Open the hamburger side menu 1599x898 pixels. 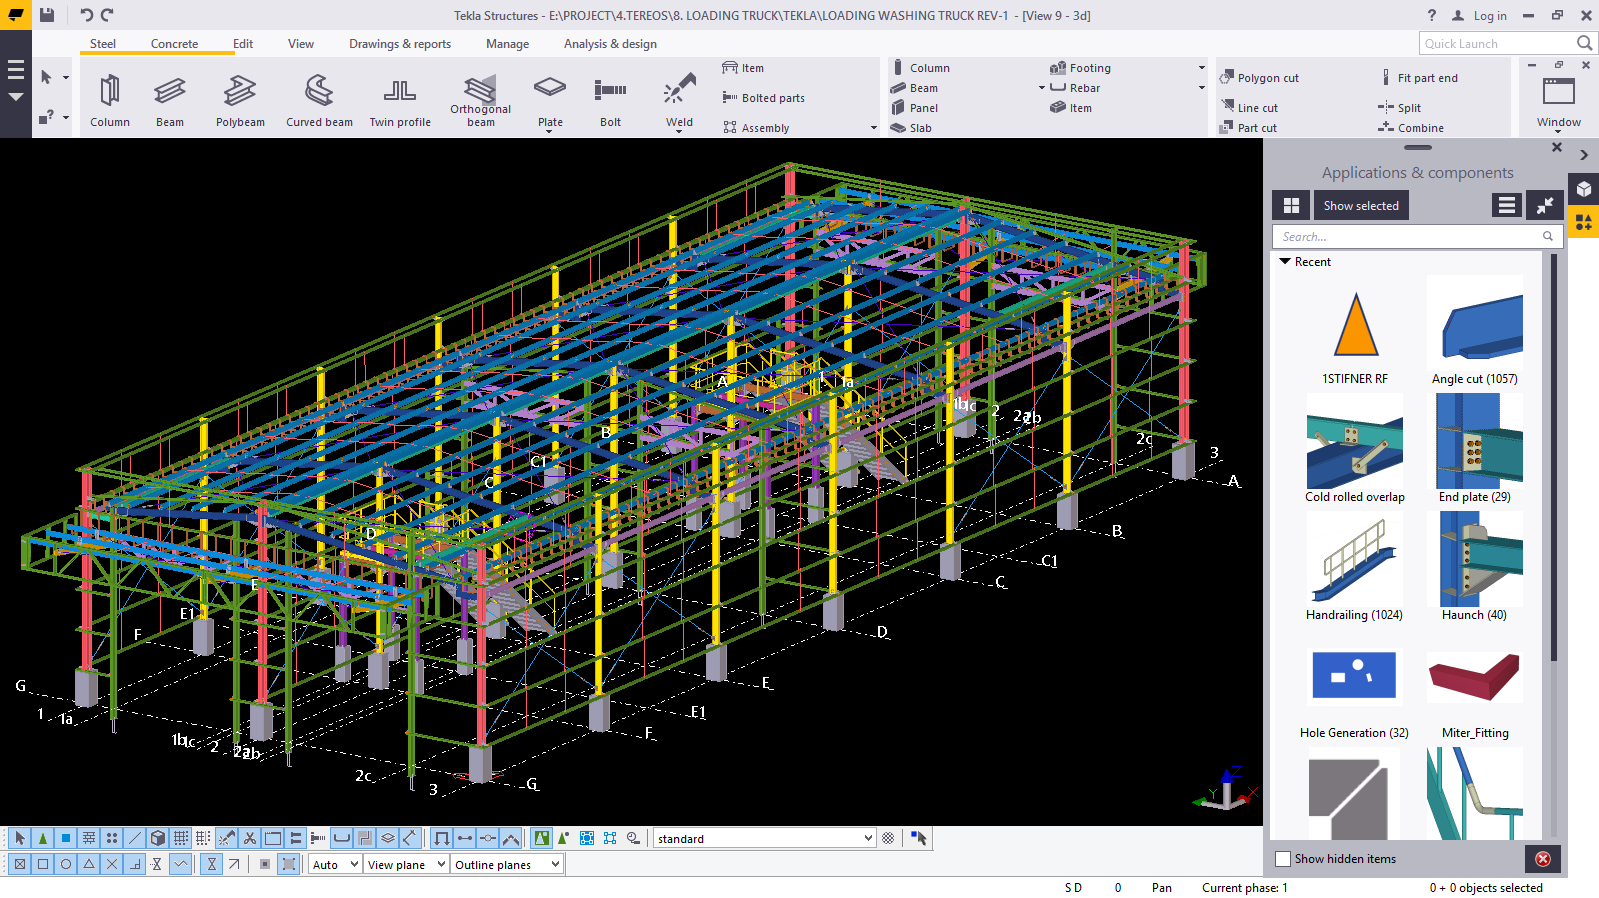tap(16, 70)
